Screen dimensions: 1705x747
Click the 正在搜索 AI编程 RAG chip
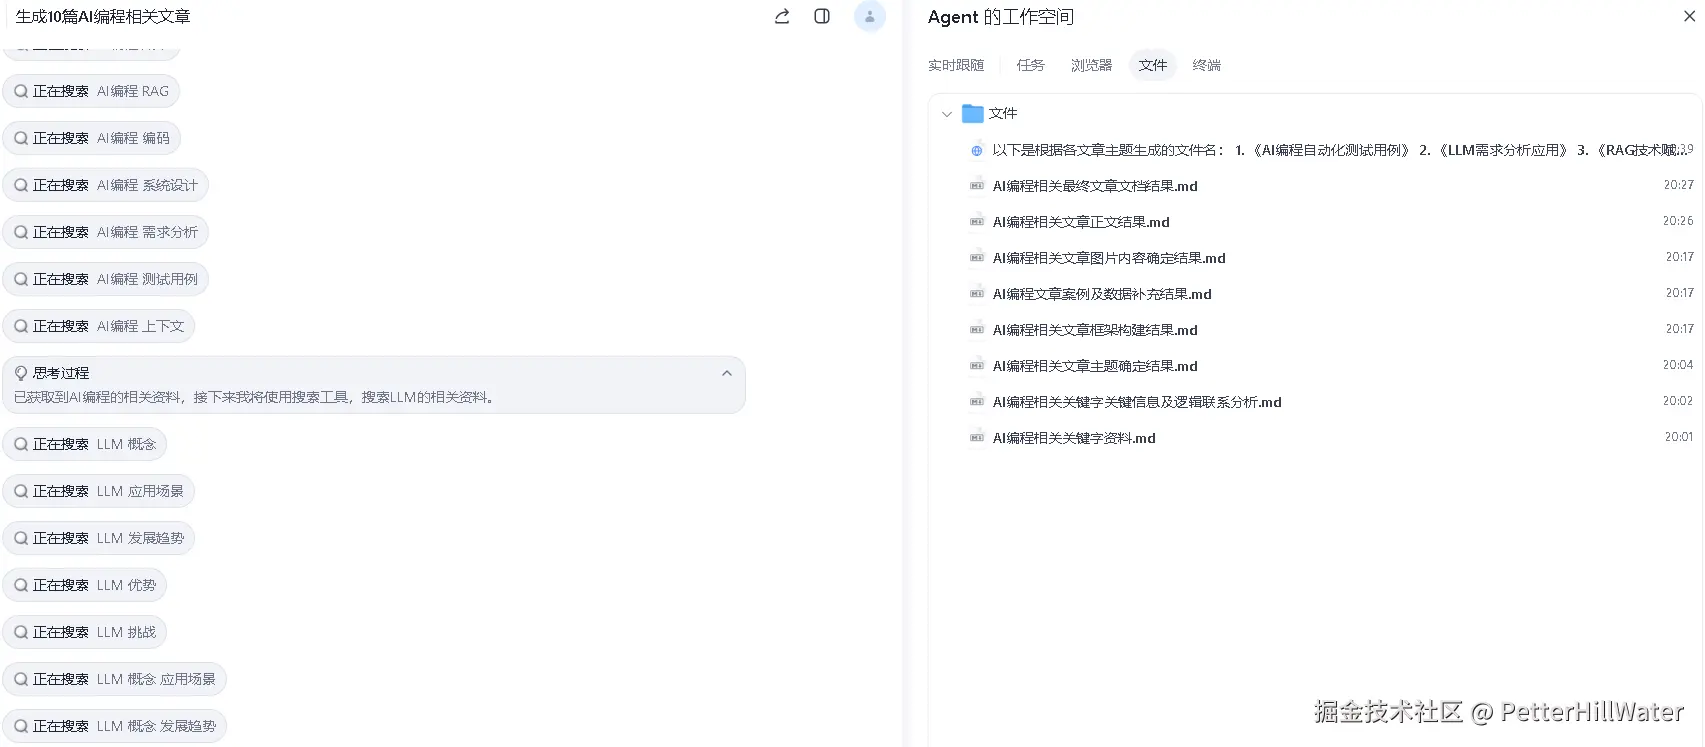click(91, 91)
